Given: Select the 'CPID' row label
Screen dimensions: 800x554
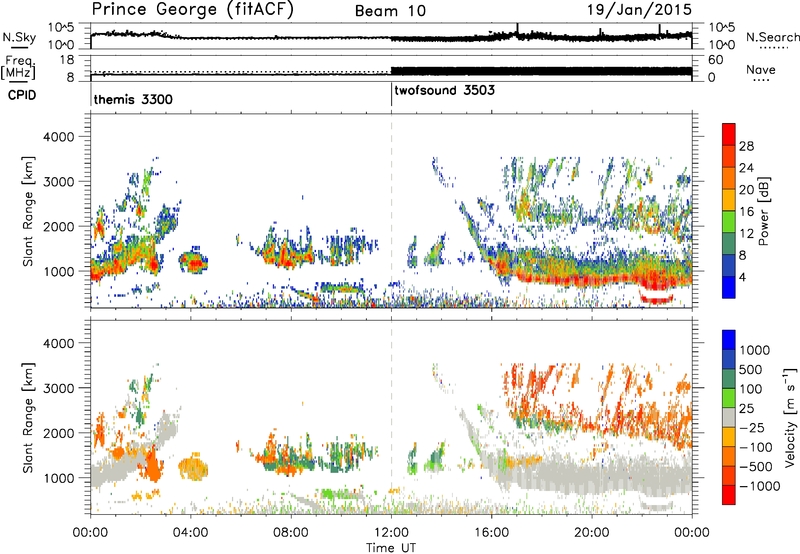Looking at the screenshot, I should 21,95.
